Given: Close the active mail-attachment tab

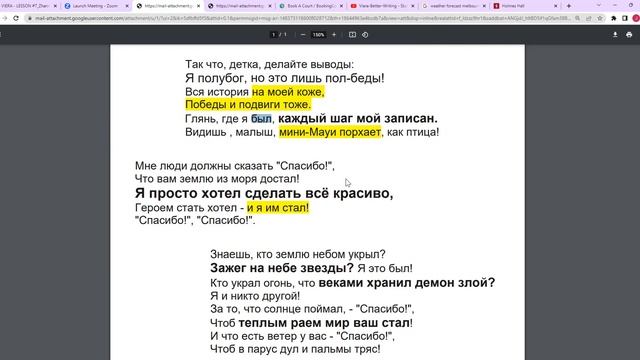Looking at the screenshot, I should [198, 6].
